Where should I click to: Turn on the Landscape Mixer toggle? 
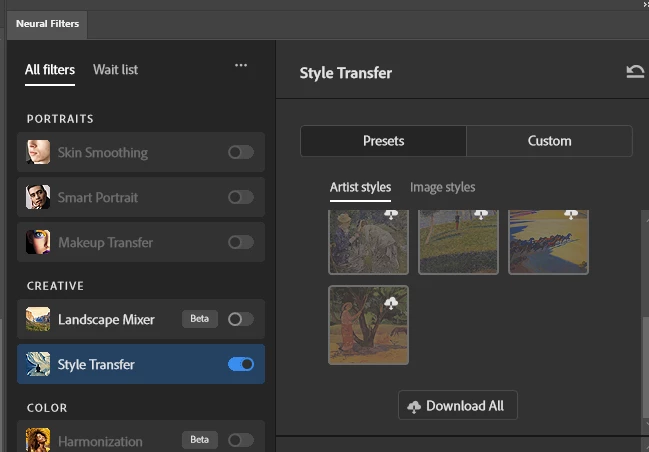point(241,319)
